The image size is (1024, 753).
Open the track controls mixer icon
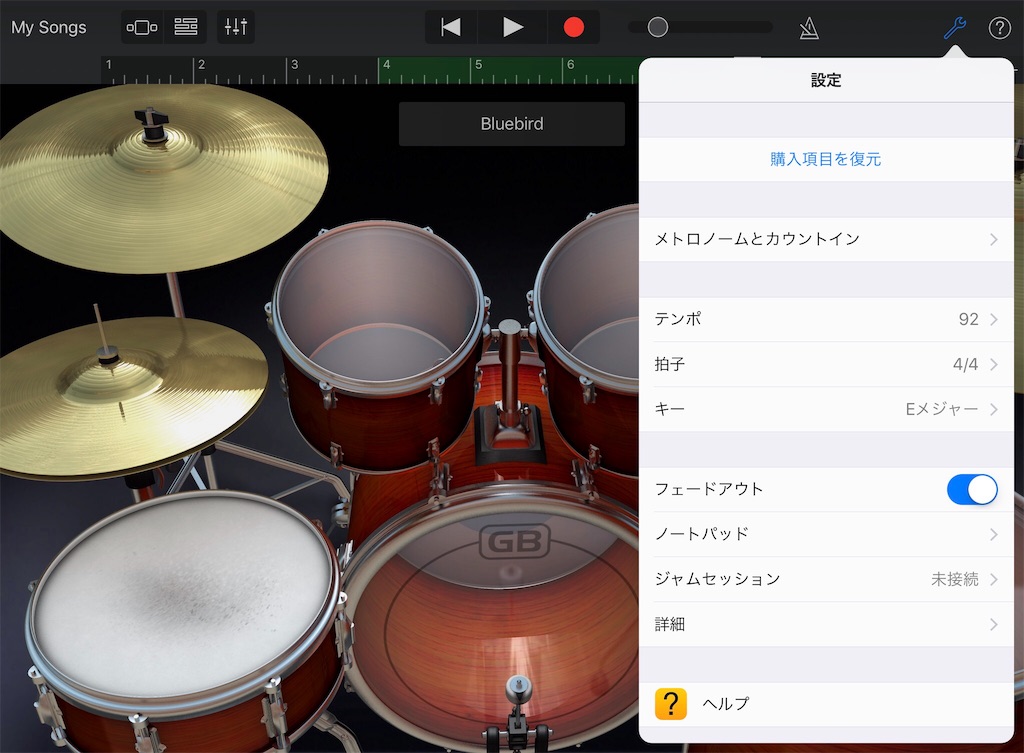click(x=236, y=27)
